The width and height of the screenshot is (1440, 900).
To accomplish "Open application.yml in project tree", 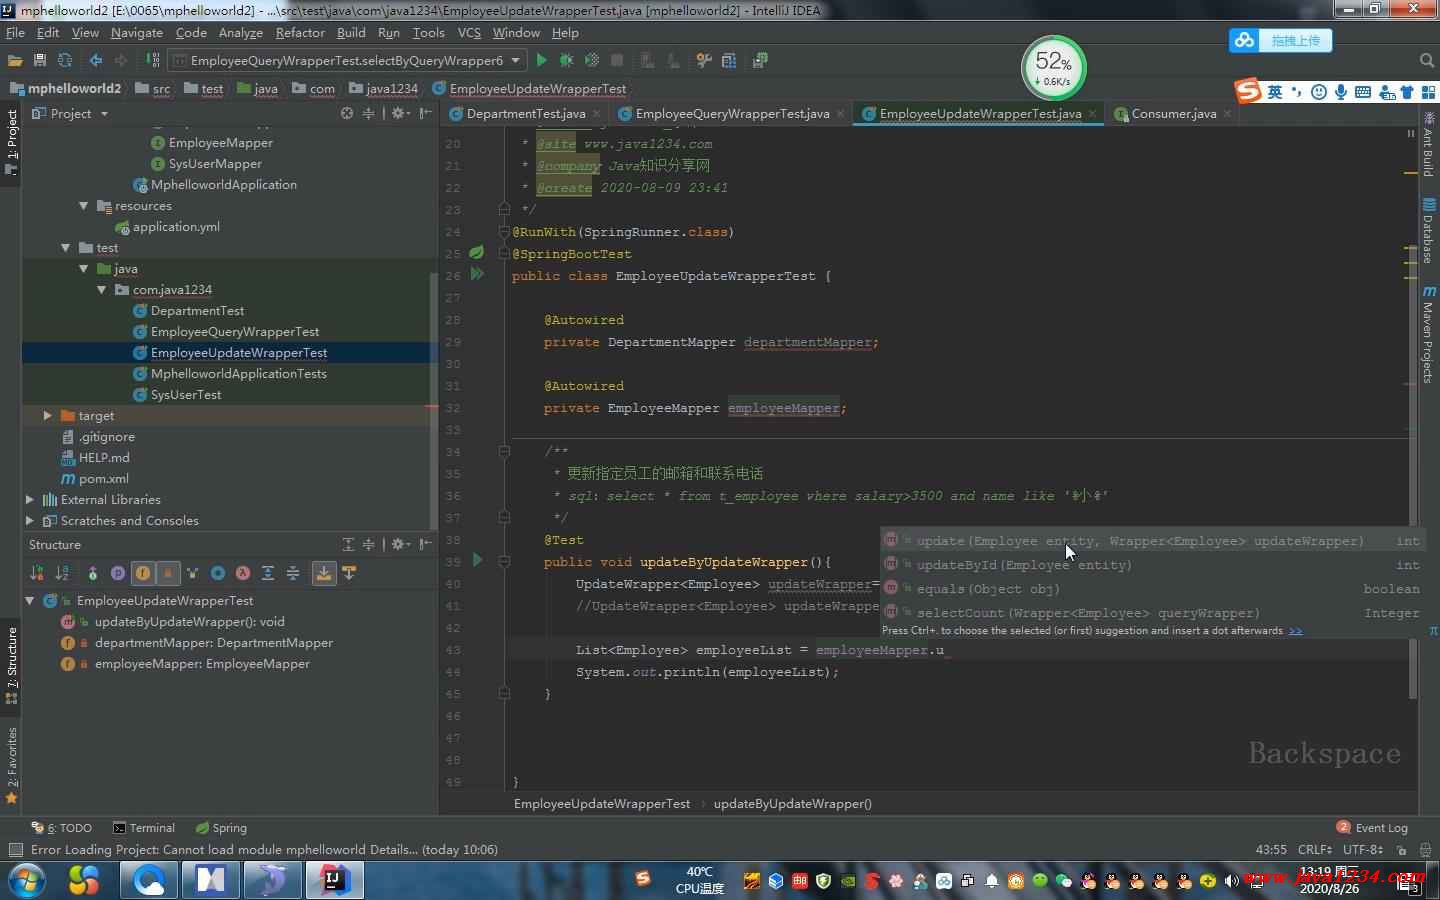I will click(176, 227).
